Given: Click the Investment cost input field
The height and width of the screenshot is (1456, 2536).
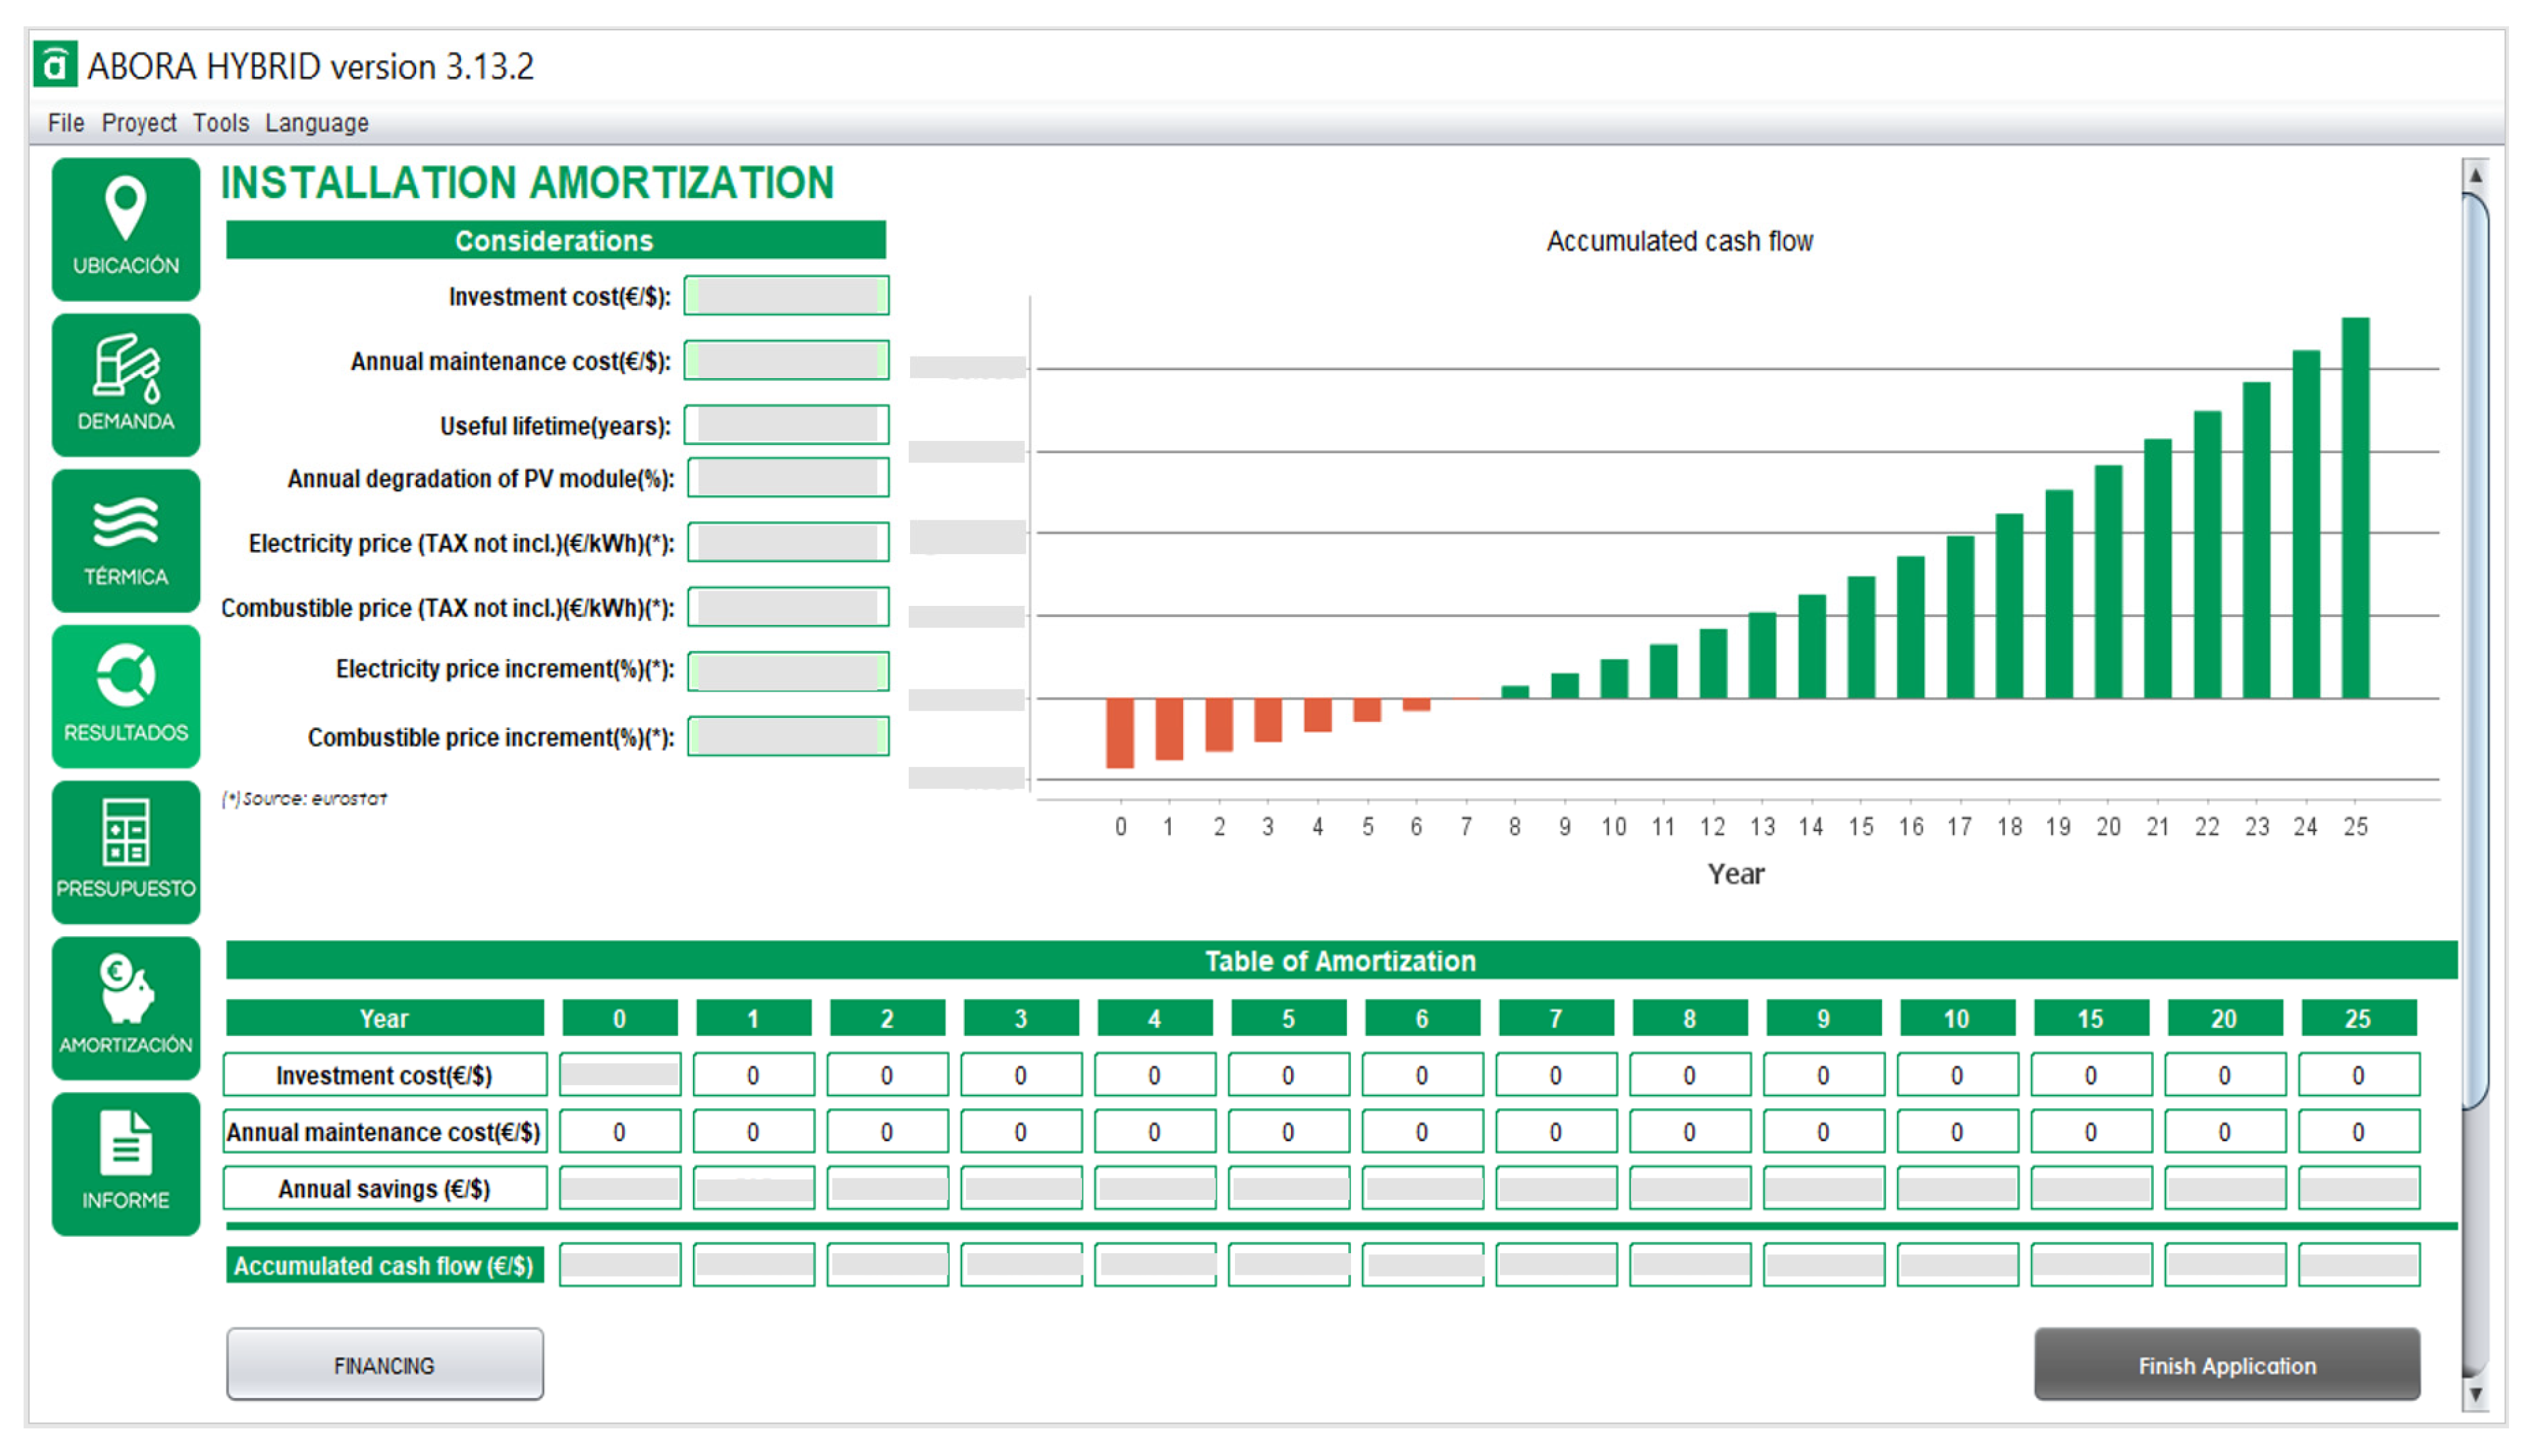Looking at the screenshot, I should pos(787,296).
